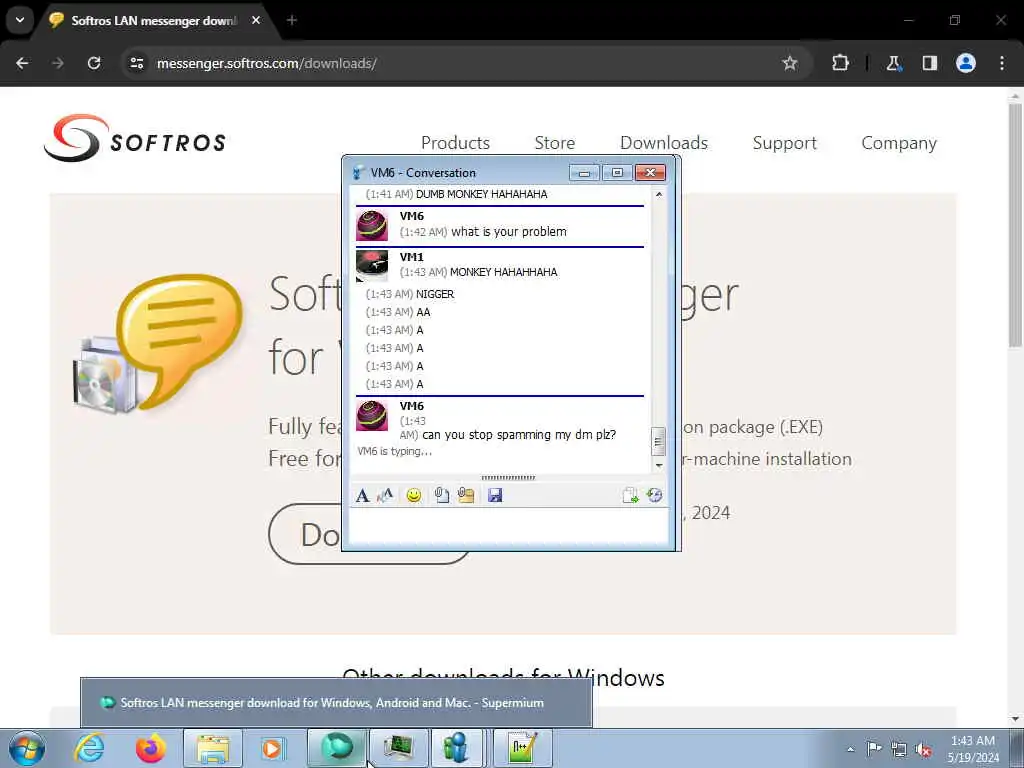1024x768 pixels.
Task: Open the computer monitor app on taskbar
Action: click(398, 748)
